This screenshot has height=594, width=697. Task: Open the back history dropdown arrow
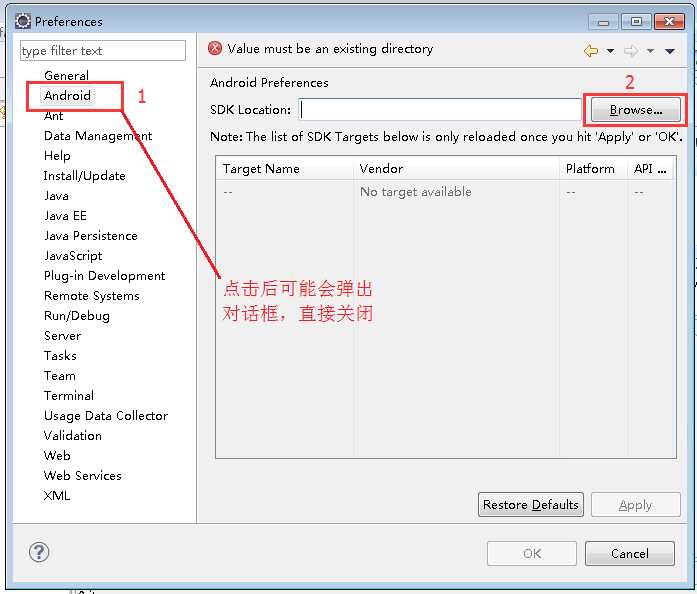coord(610,51)
